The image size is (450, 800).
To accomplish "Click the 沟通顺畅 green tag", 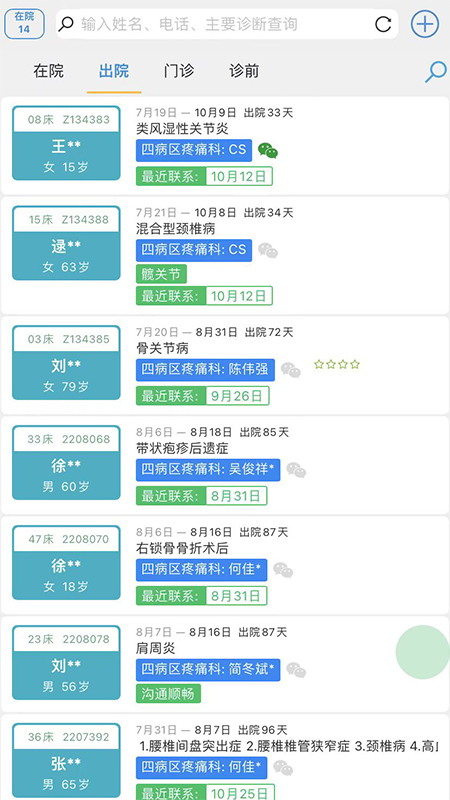I will (x=168, y=693).
